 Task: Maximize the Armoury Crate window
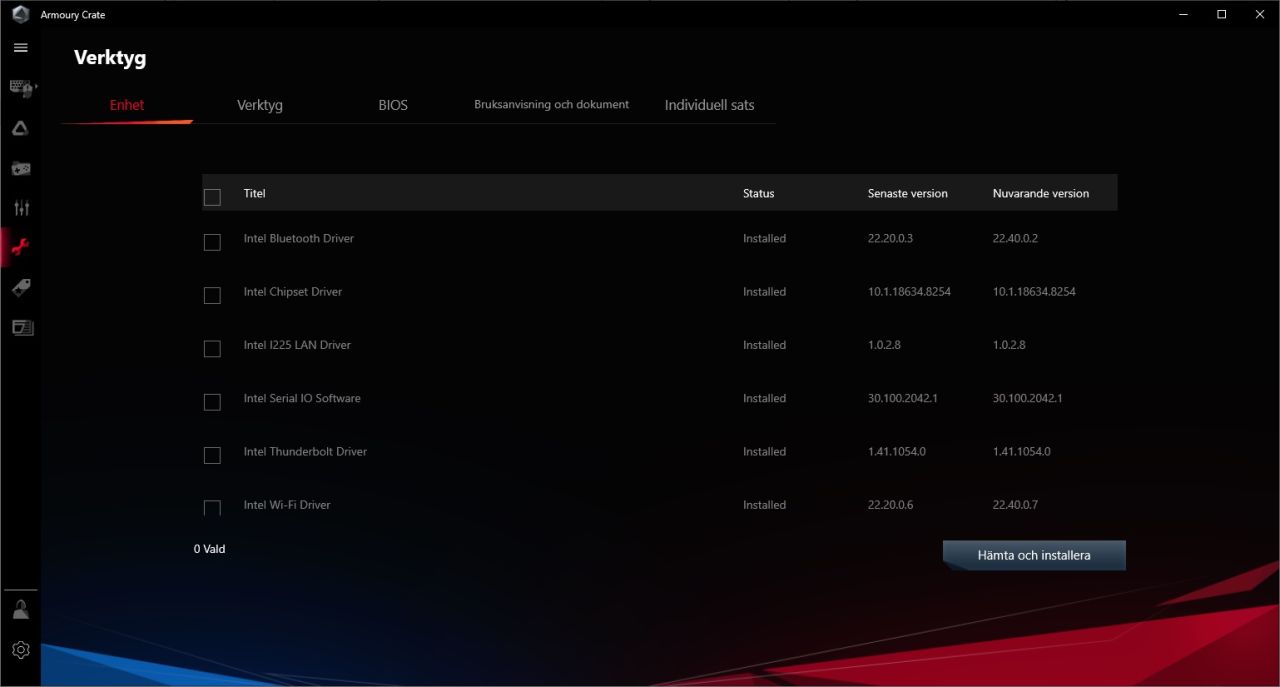tap(1221, 14)
